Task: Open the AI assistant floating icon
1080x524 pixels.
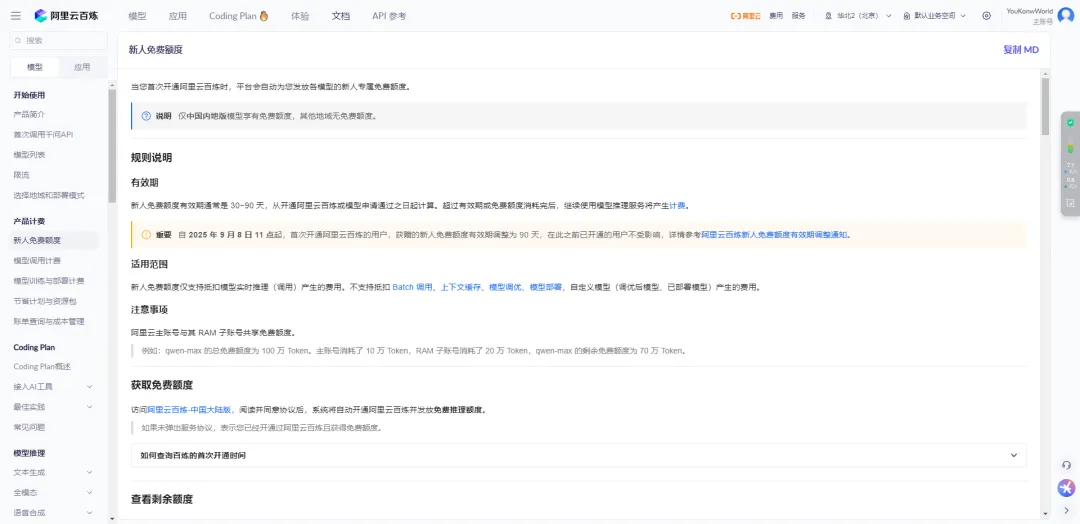Action: coord(1066,488)
